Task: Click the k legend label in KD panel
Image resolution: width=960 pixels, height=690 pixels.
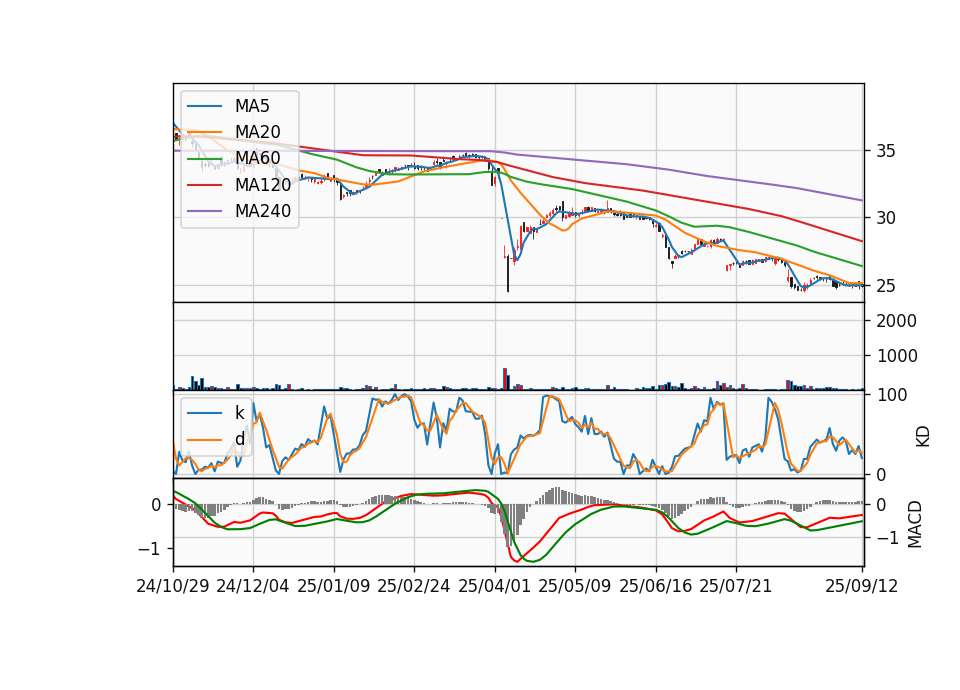Action: click(239, 413)
